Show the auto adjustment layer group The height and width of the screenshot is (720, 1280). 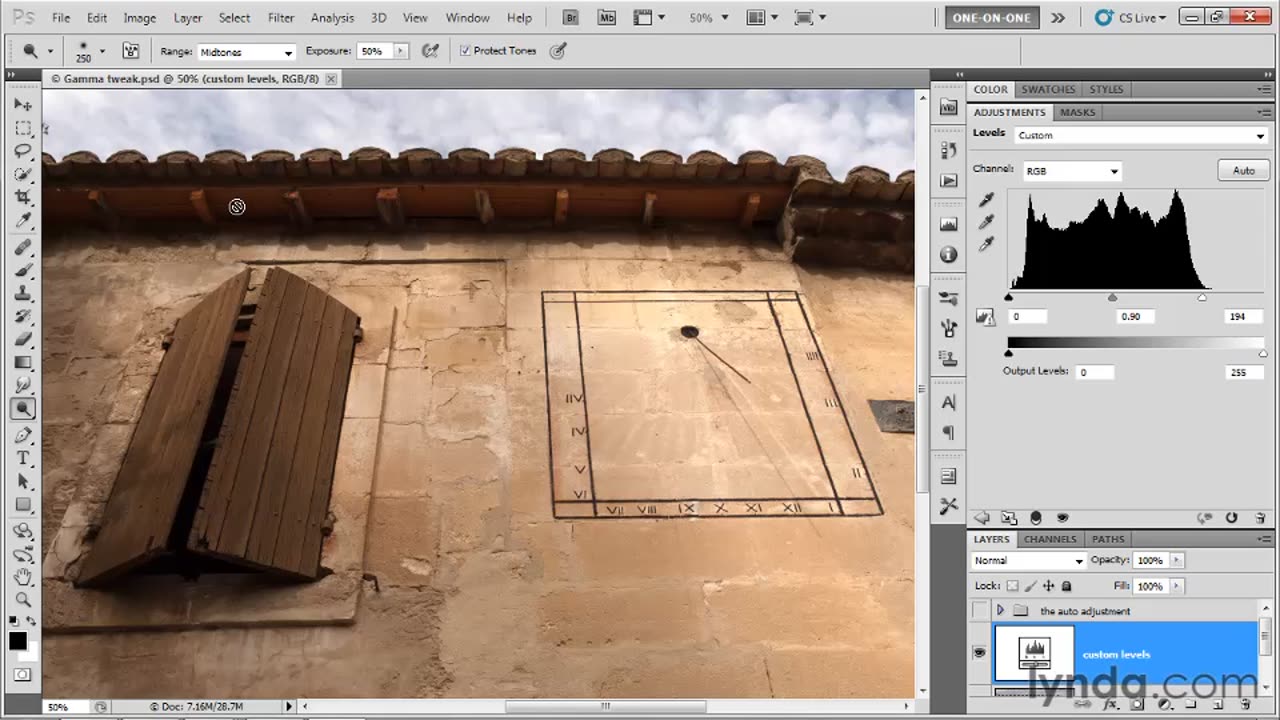click(x=980, y=611)
